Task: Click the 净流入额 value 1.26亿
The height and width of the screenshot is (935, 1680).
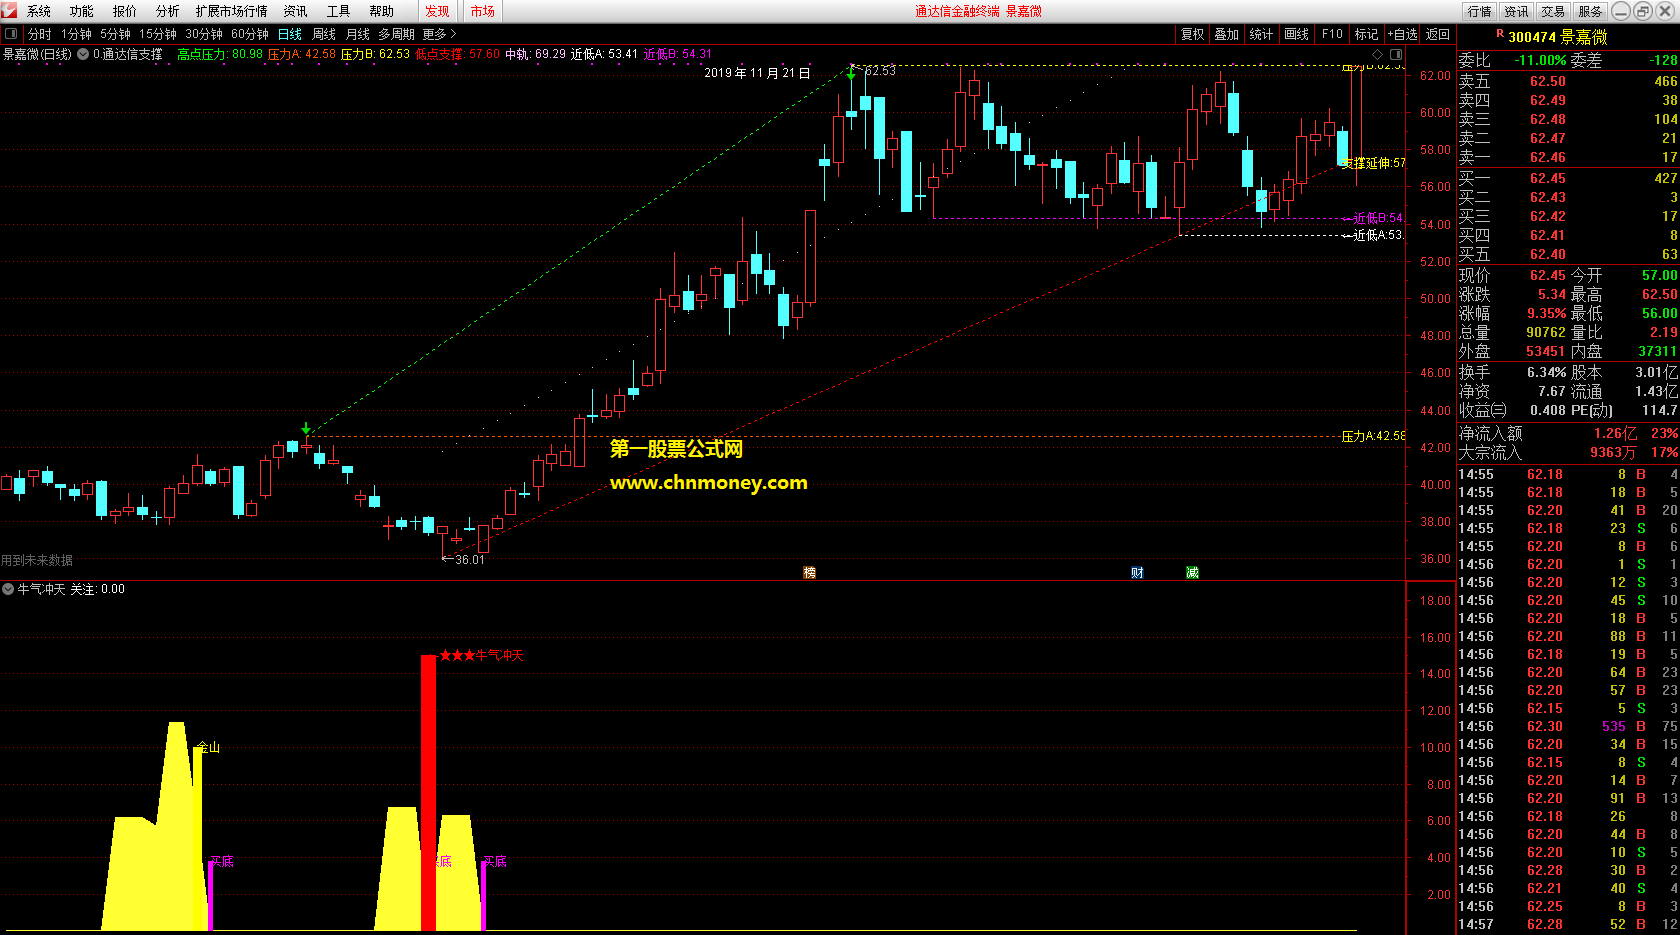Action: point(1616,433)
